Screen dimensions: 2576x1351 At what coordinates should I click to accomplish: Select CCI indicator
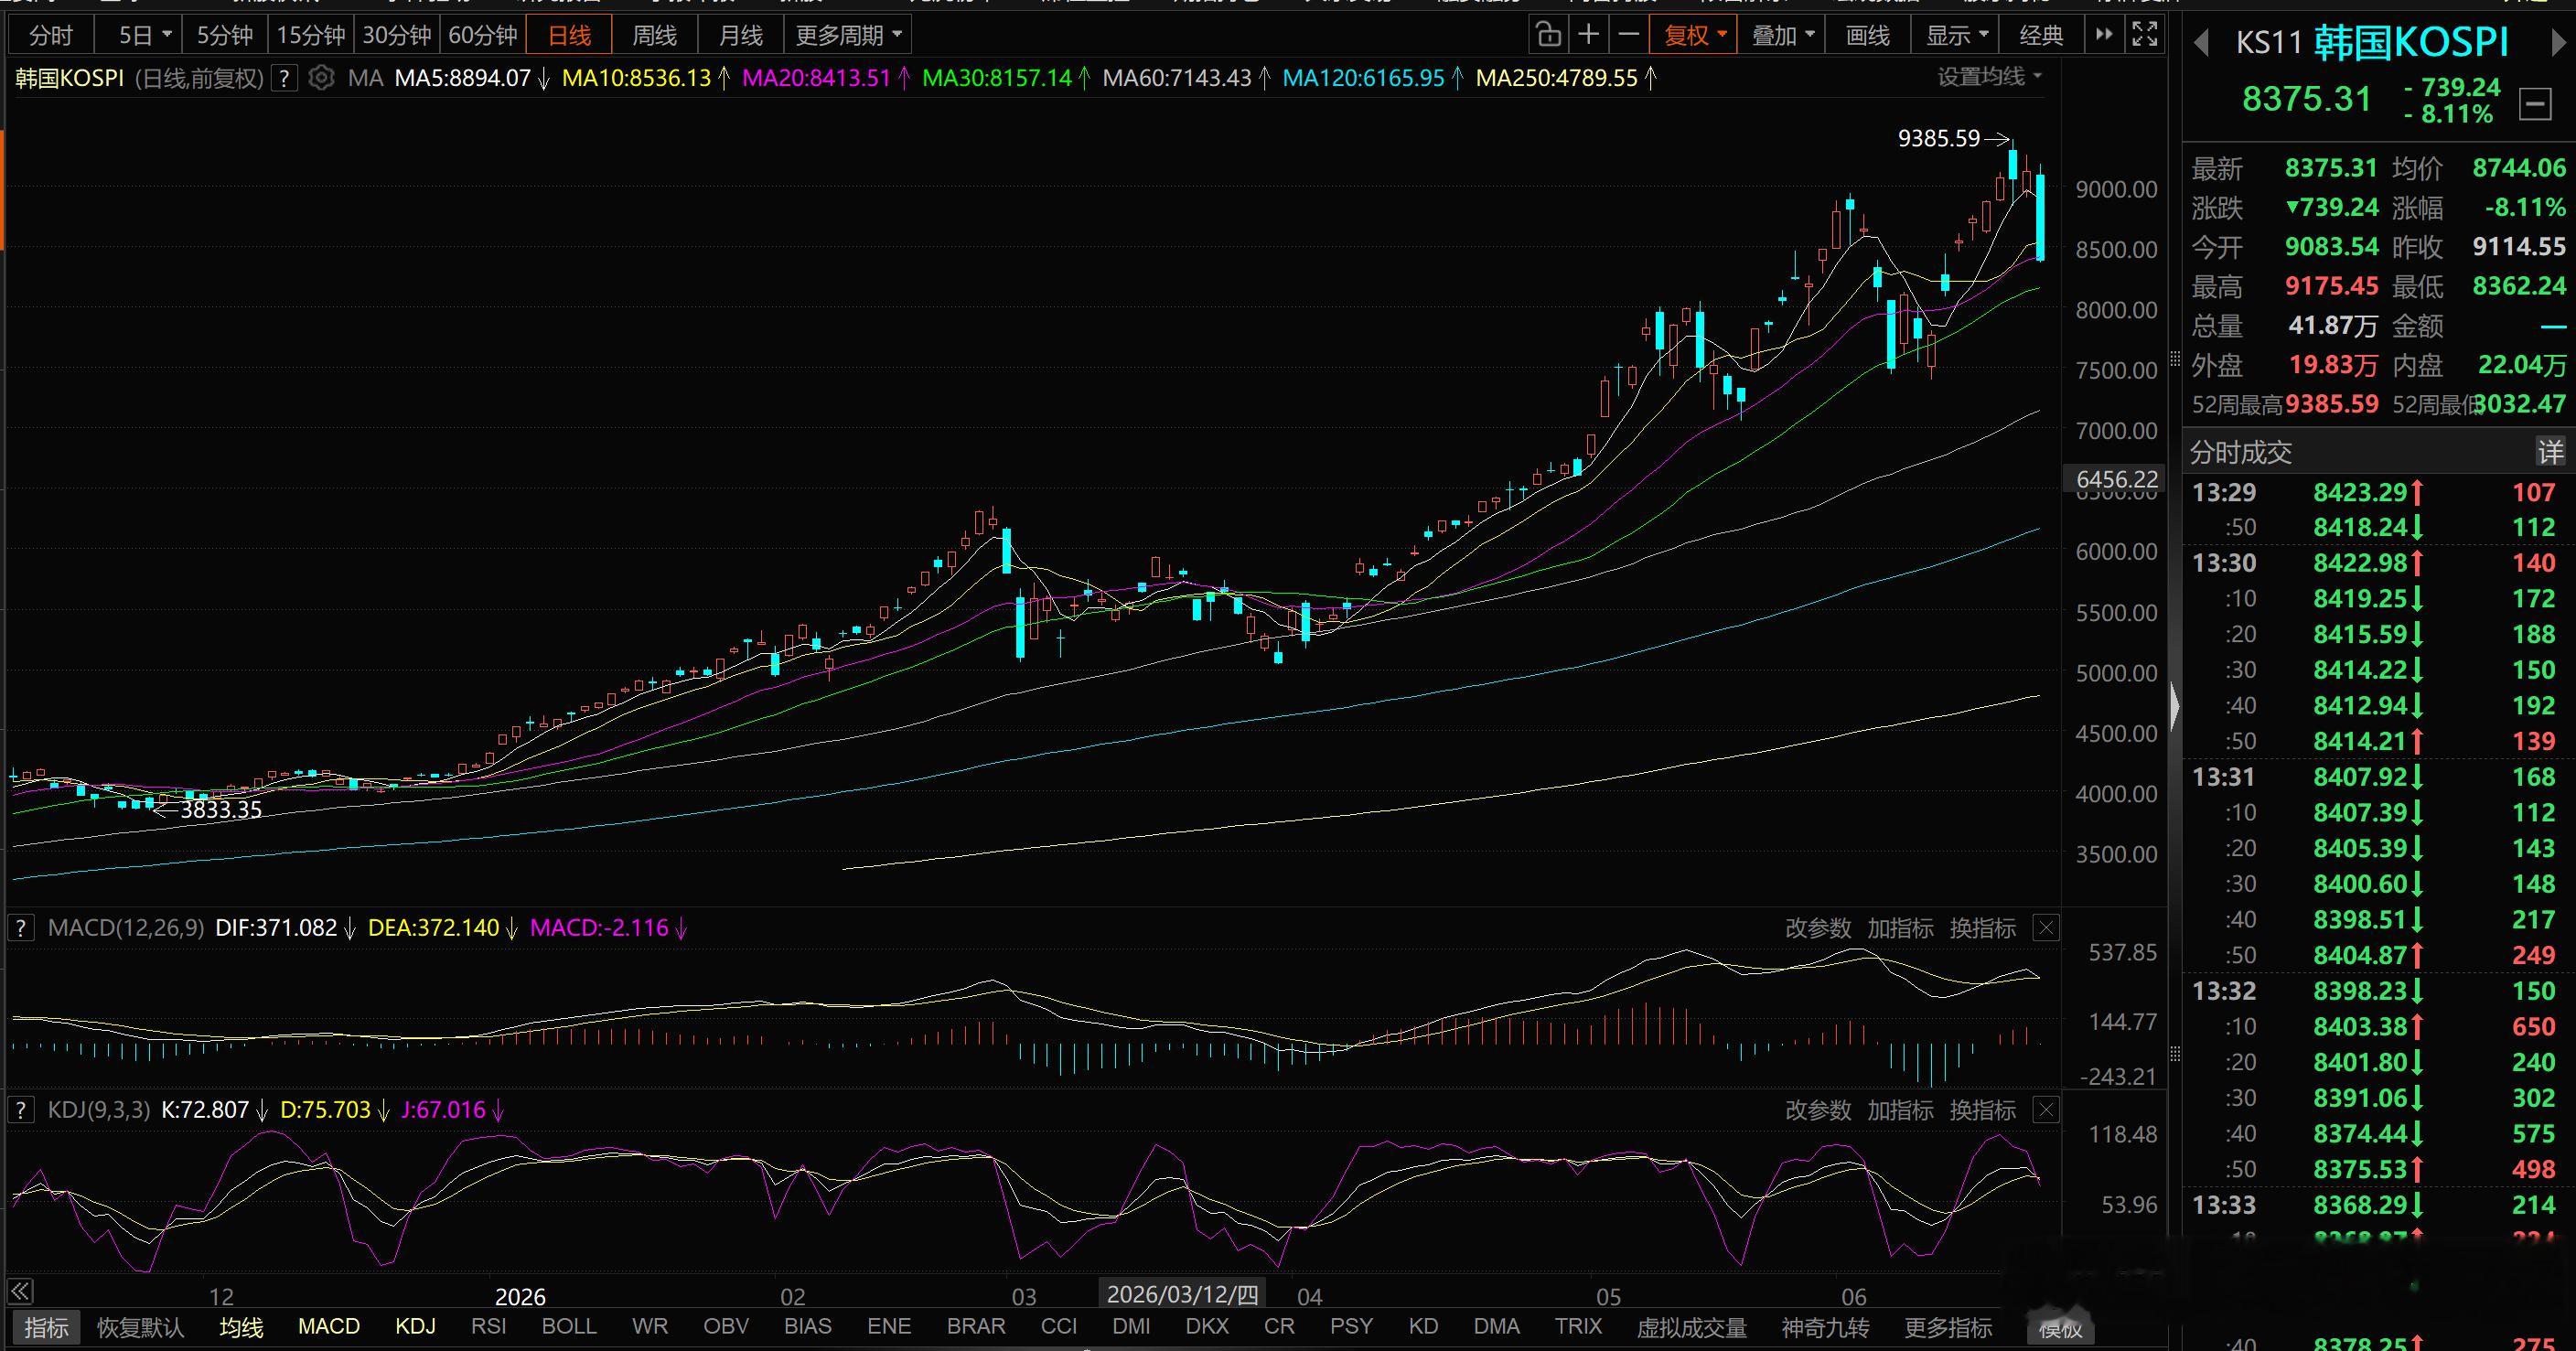point(1059,1326)
